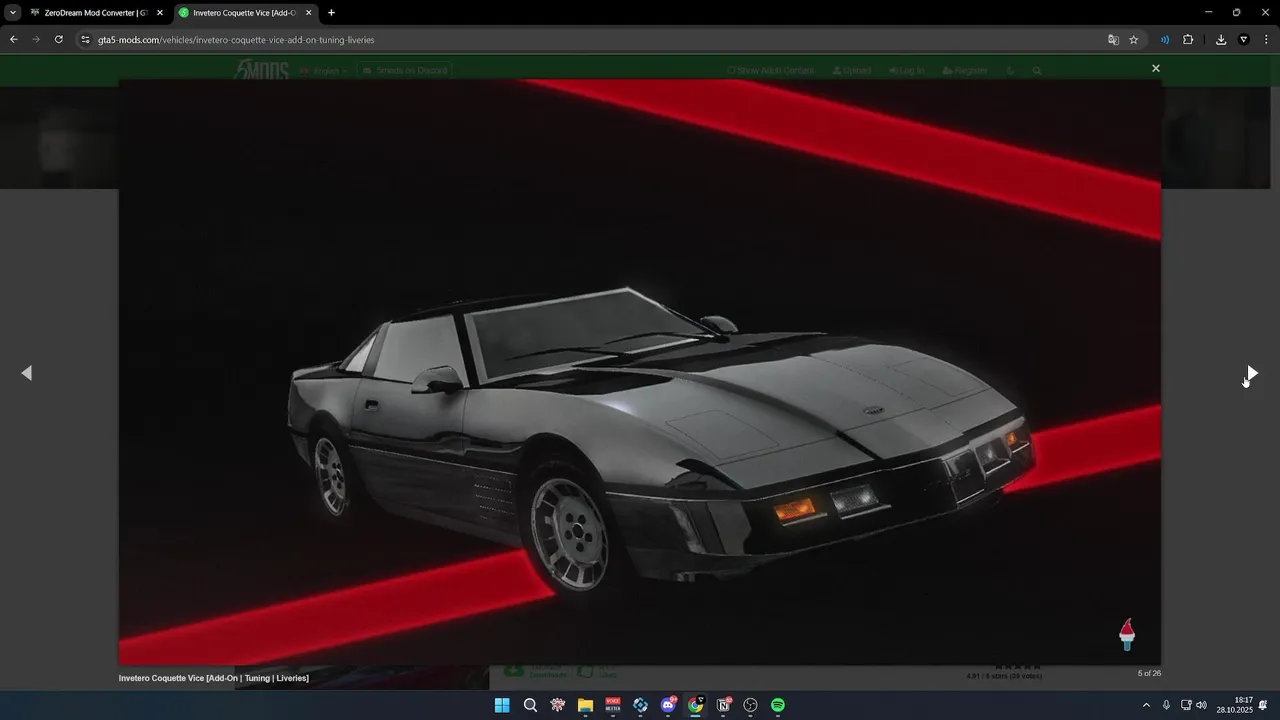Close the Invetero Coquette Vice tab

click(x=309, y=12)
